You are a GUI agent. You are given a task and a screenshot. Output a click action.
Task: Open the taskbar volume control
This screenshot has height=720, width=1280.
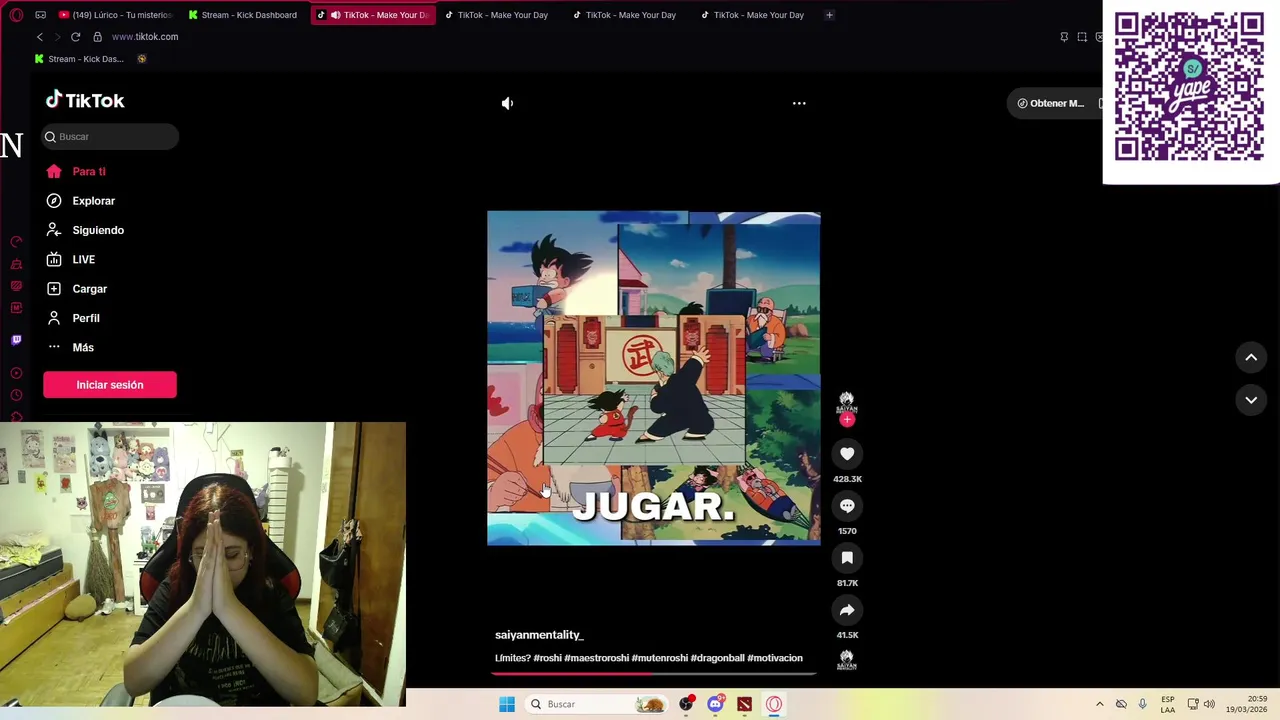pyautogui.click(x=1209, y=704)
